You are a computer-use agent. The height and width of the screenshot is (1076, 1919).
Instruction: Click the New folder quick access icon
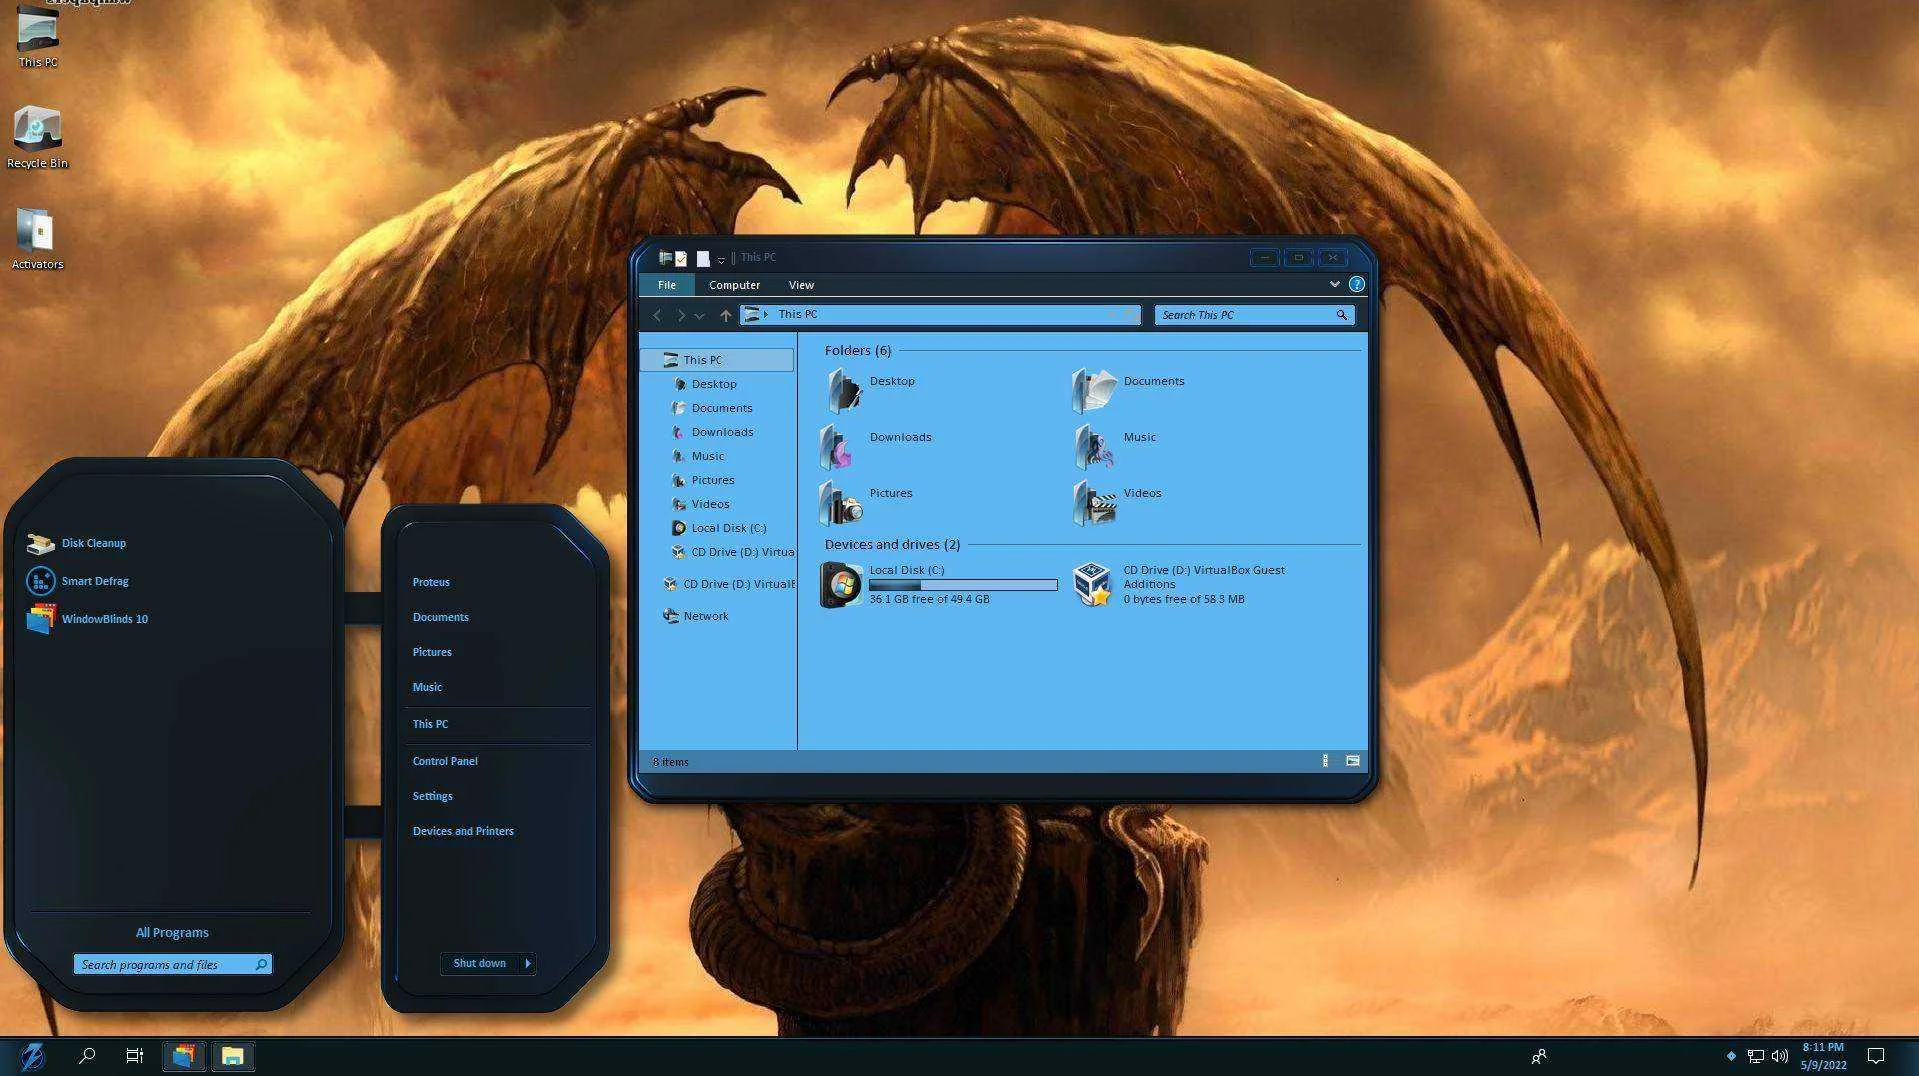point(703,259)
